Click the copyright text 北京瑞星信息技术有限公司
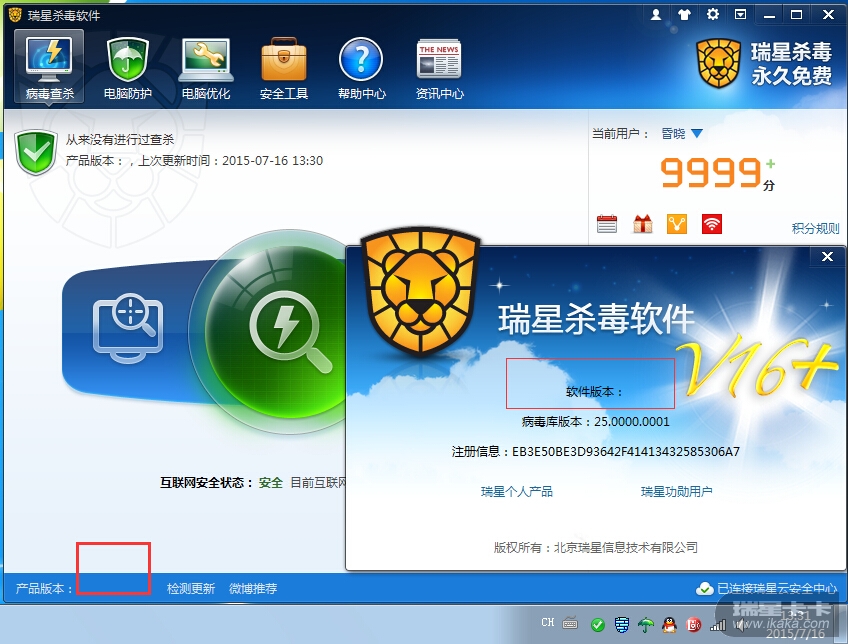Viewport: 848px width, 644px height. point(626,548)
